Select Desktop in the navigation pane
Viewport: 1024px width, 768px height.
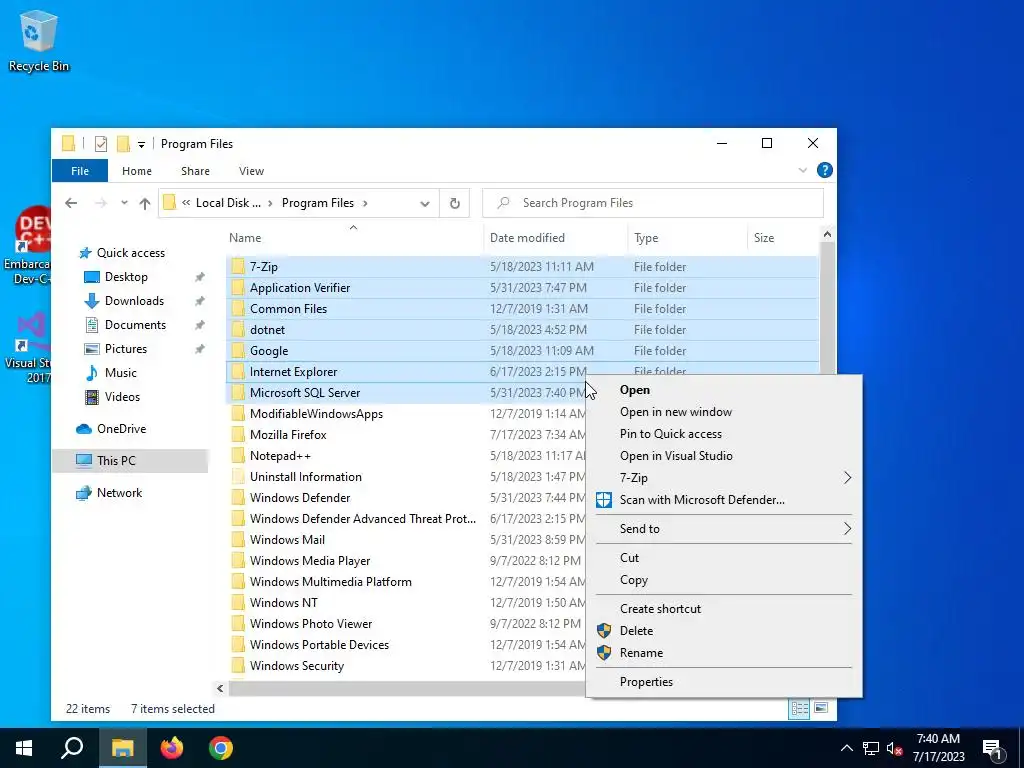126,277
